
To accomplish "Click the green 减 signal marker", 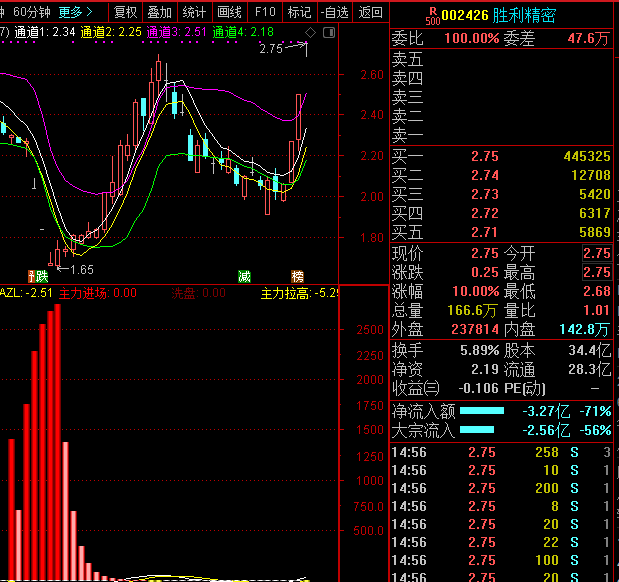I will click(x=244, y=276).
